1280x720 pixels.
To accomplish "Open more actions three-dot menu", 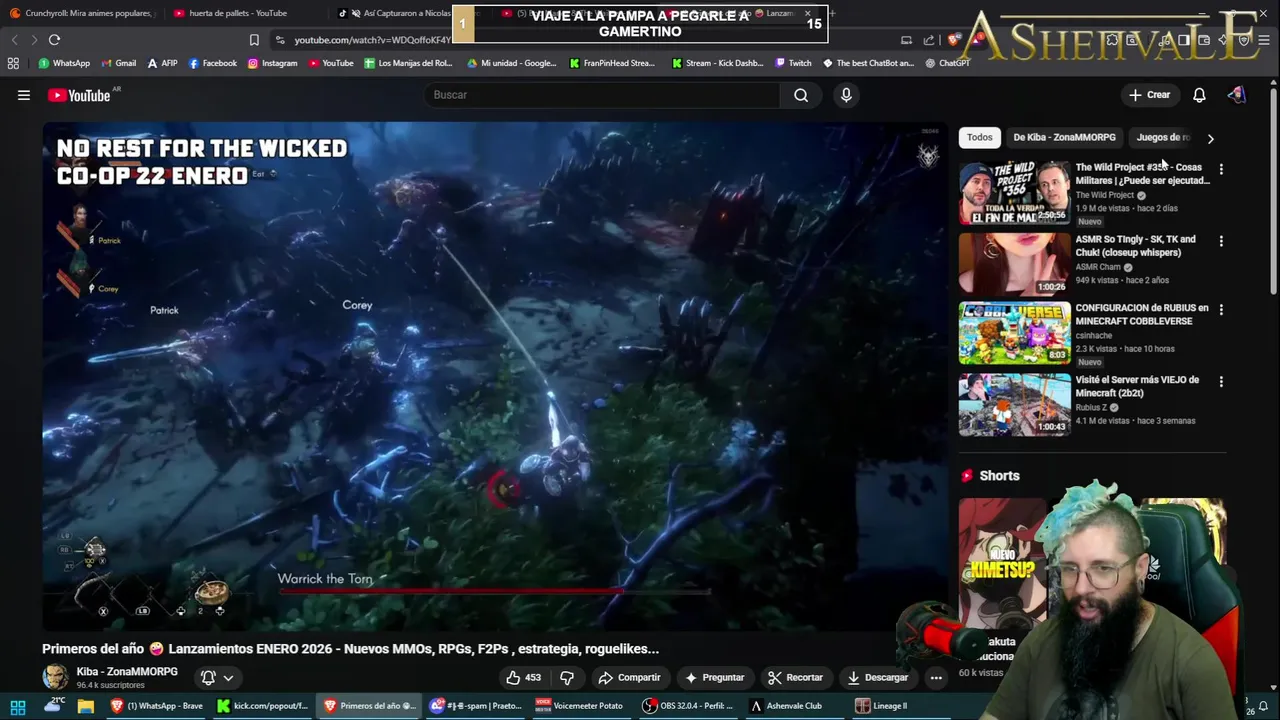I will [x=936, y=677].
